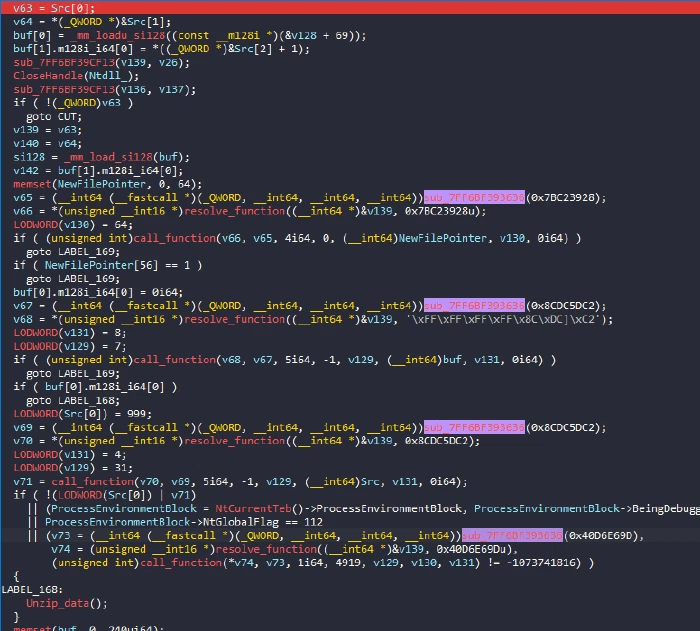Select v140 = v64 assignment
The width and height of the screenshot is (700, 631).
click(47, 143)
